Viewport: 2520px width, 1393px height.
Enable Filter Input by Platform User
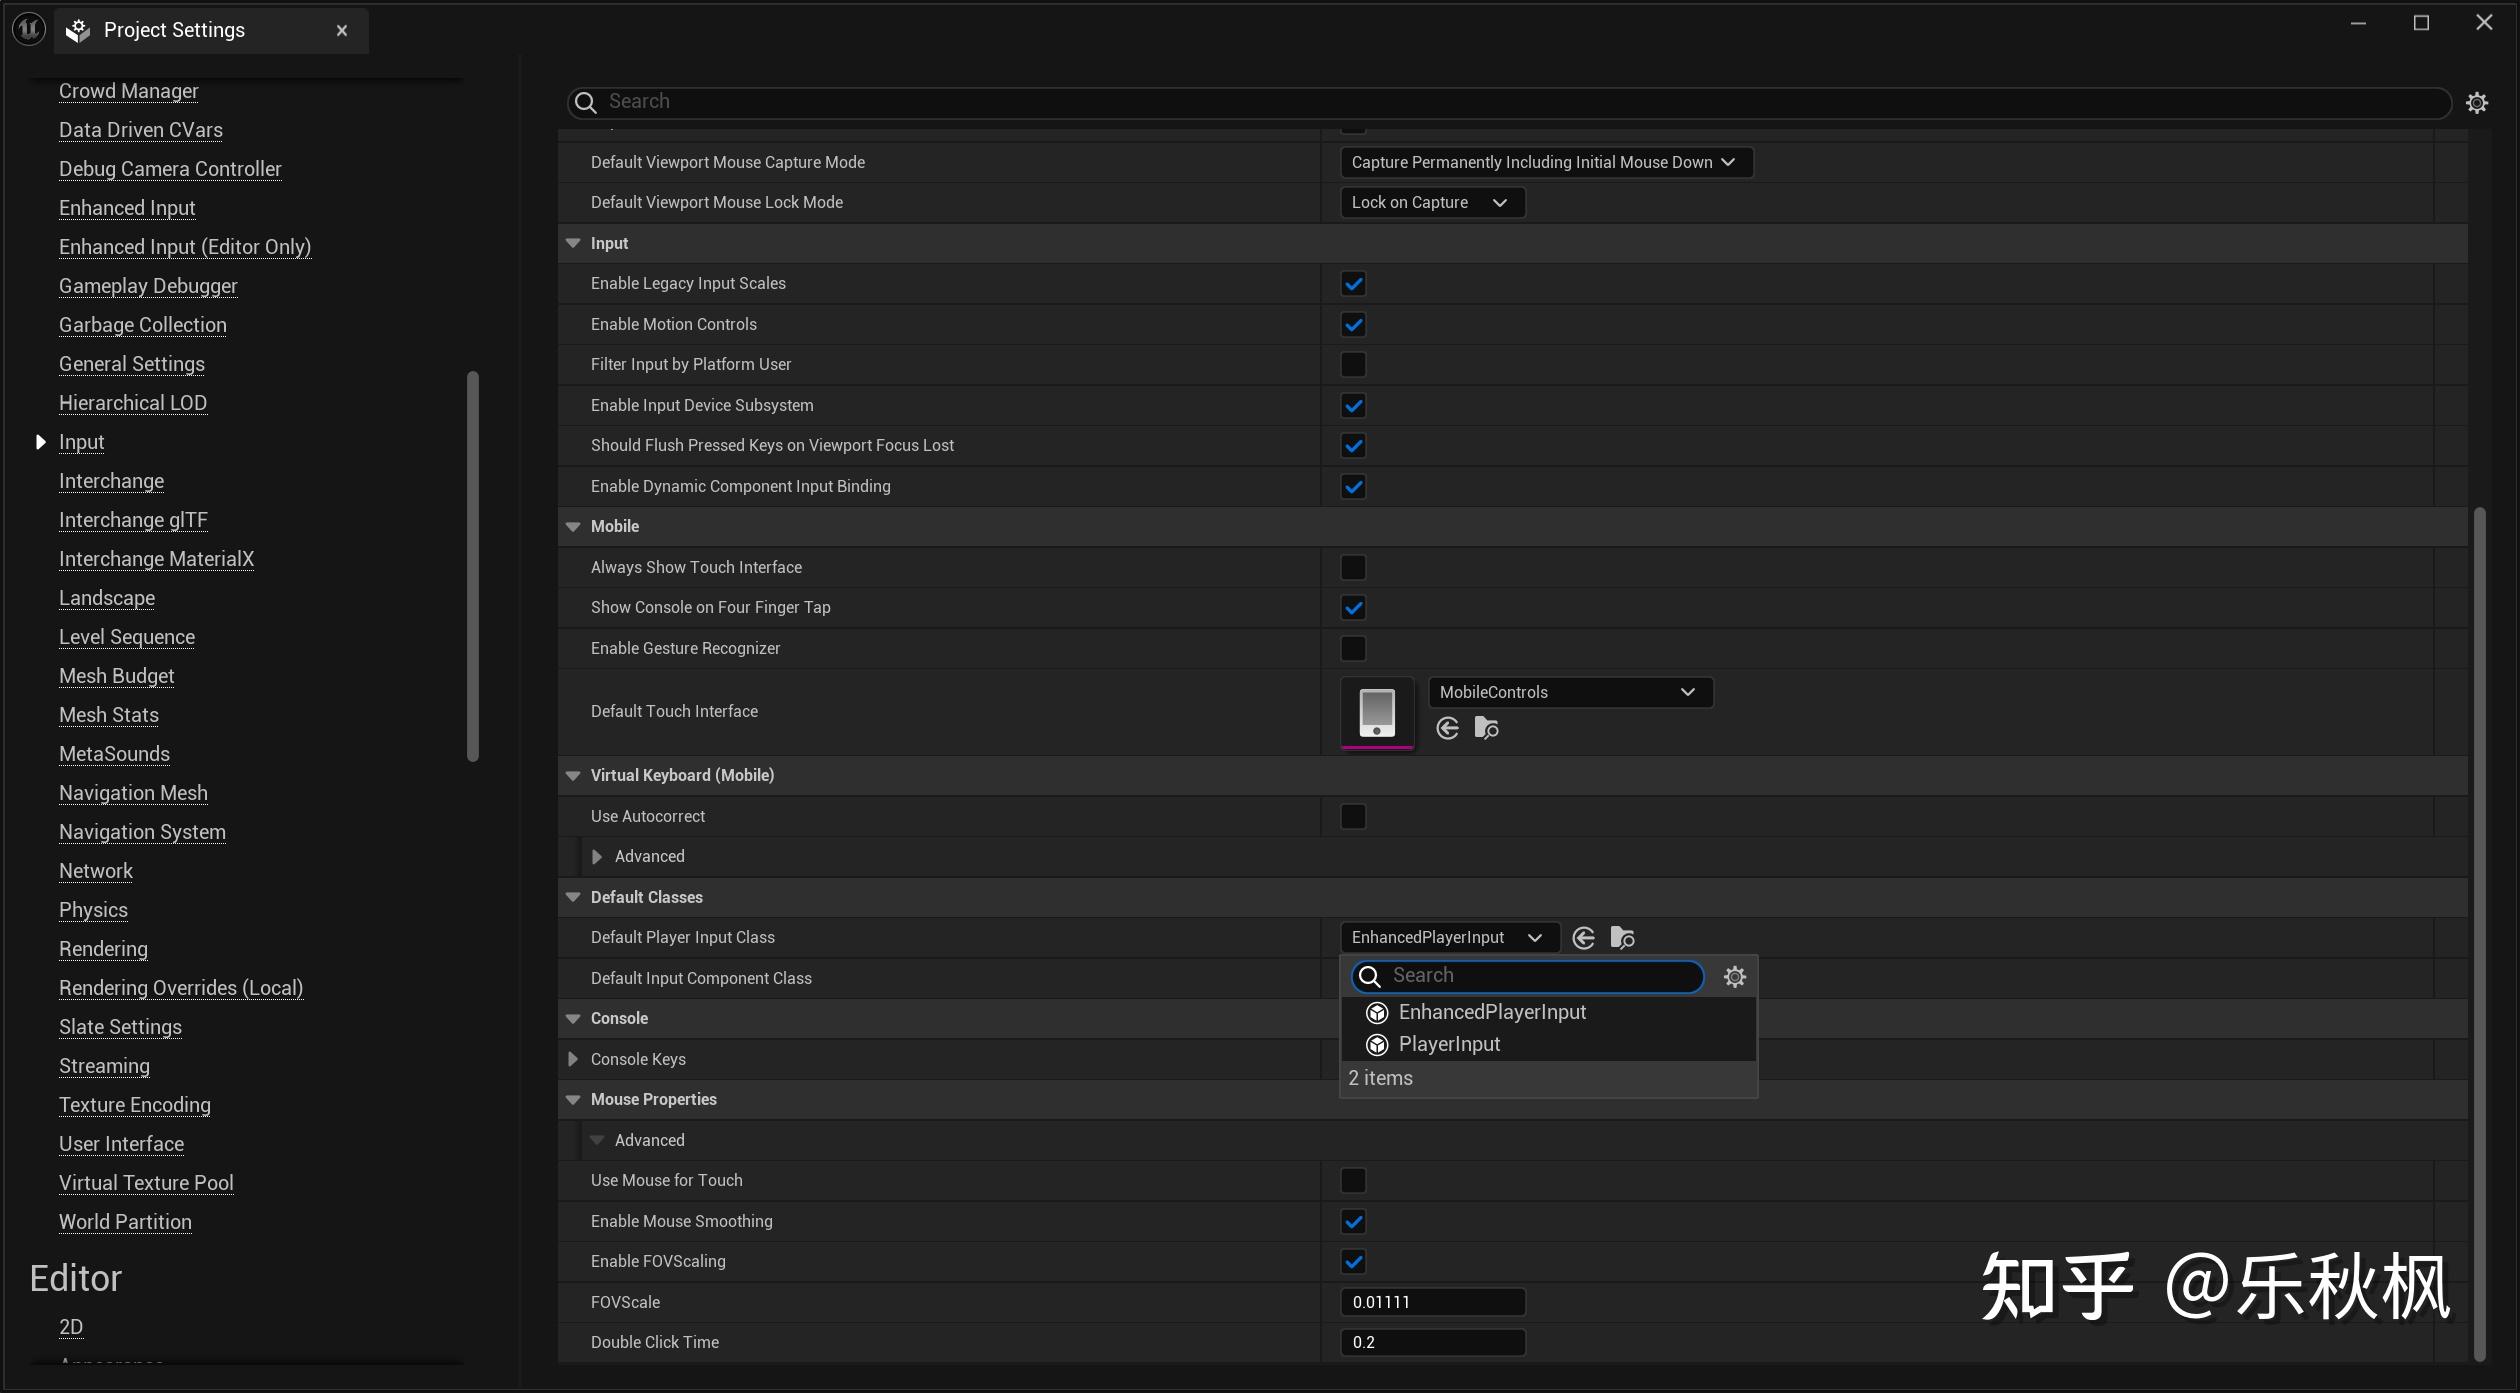coord(1353,365)
